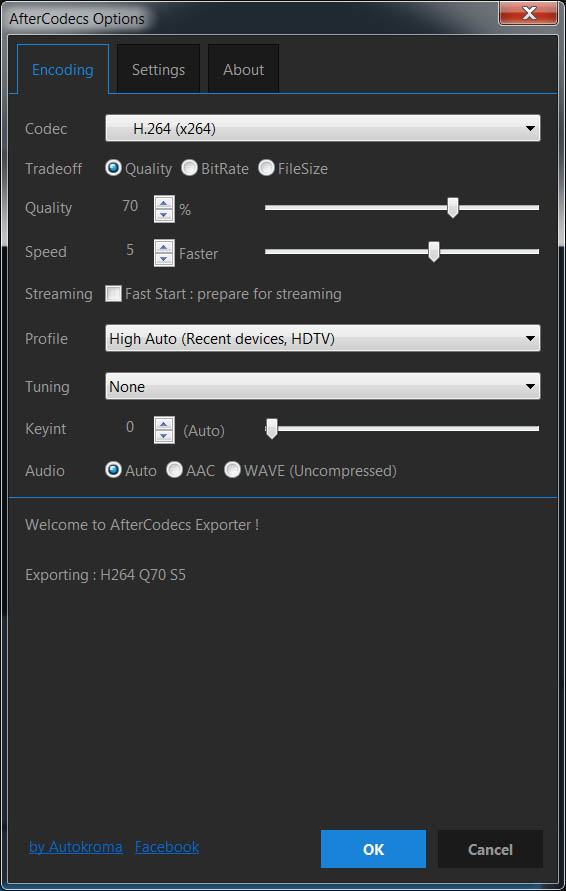Viewport: 566px width, 891px height.
Task: Click the Speed value 5 field
Action: click(130, 250)
